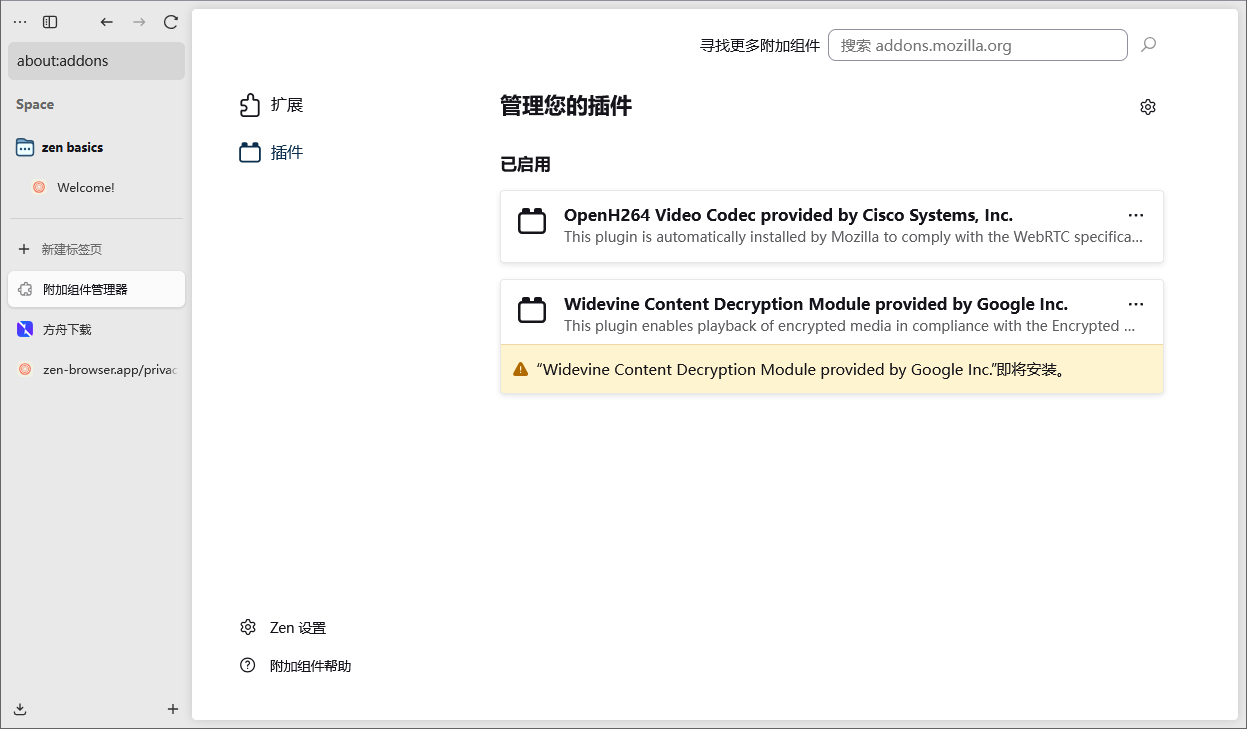Open downloads via the arrow icon
This screenshot has width=1247, height=729.
coord(19,708)
